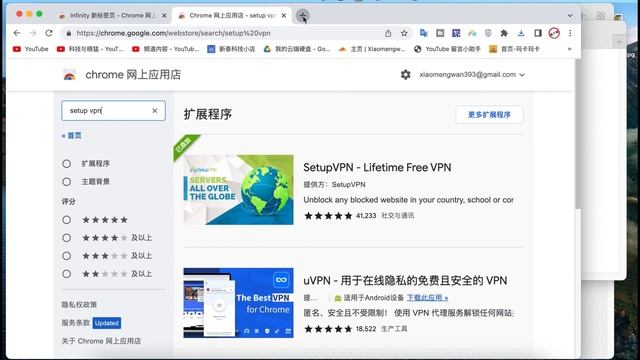
Task: Close the Chrome Web Store tab
Action: [284, 16]
